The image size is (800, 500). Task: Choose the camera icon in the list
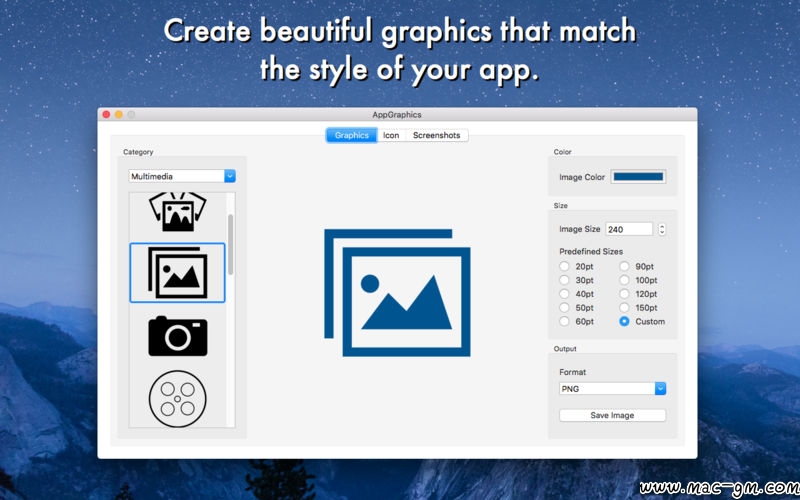click(x=177, y=336)
